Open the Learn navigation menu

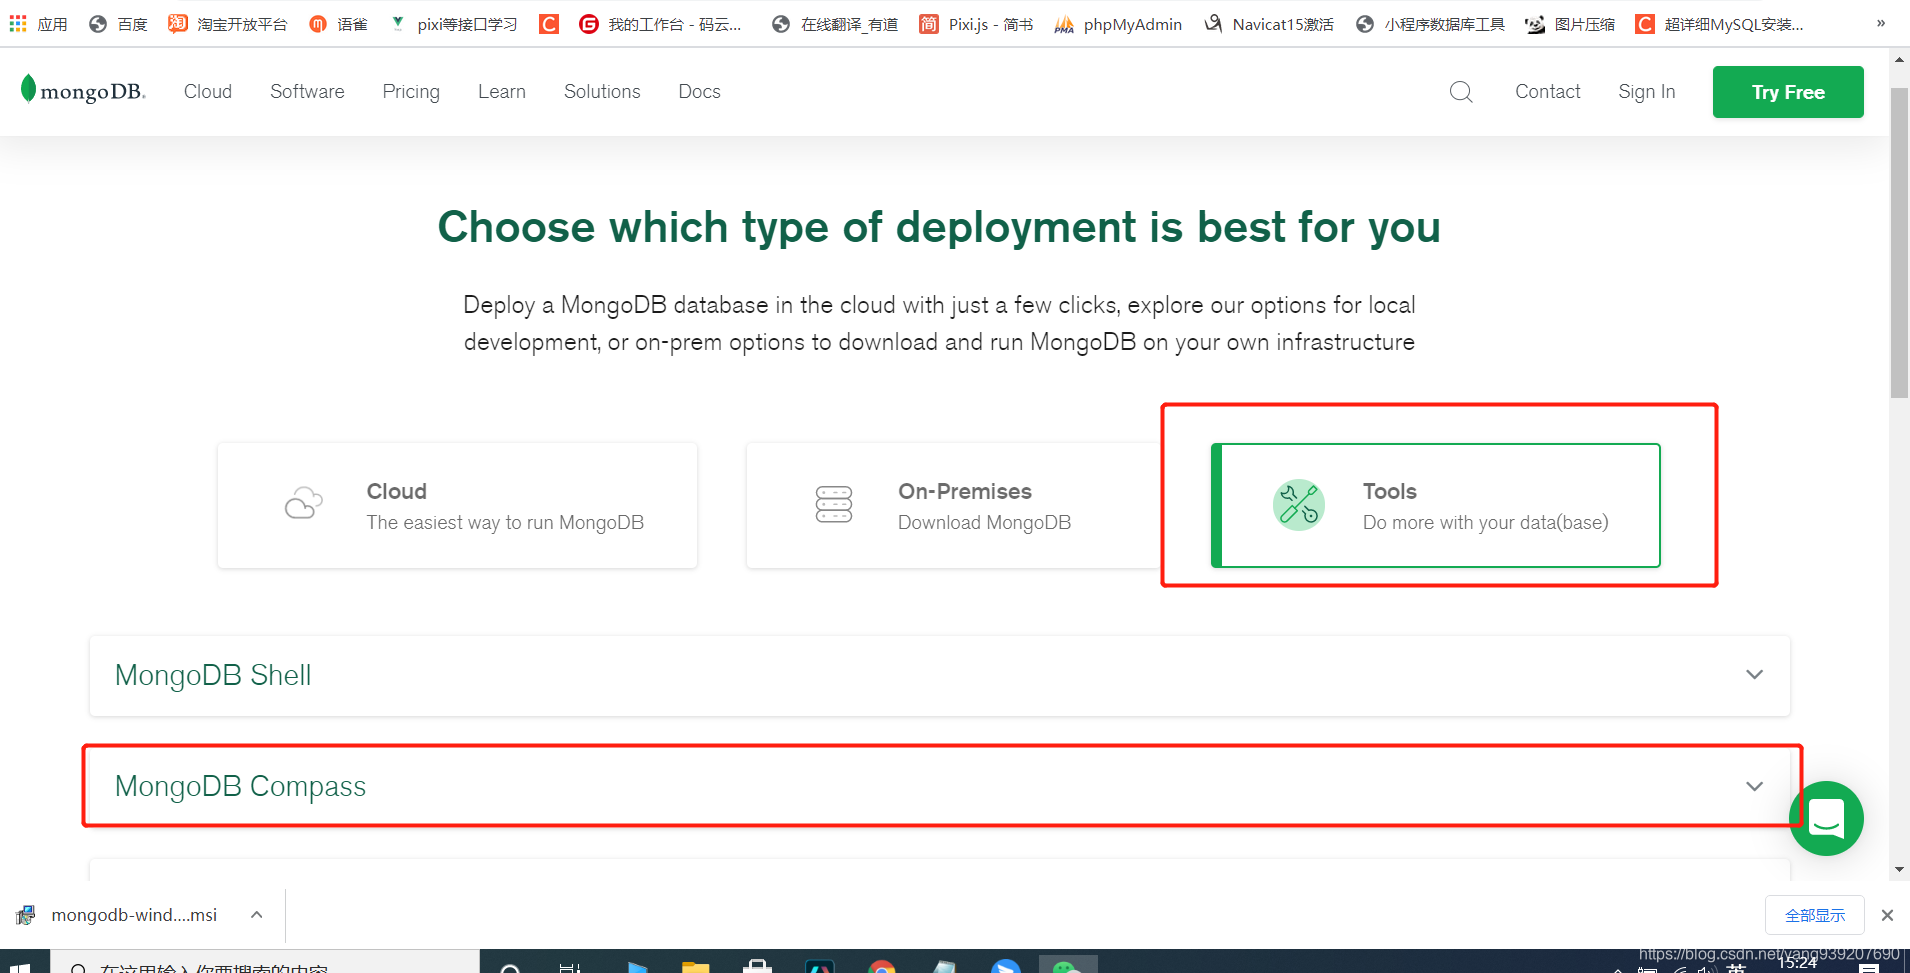point(502,92)
